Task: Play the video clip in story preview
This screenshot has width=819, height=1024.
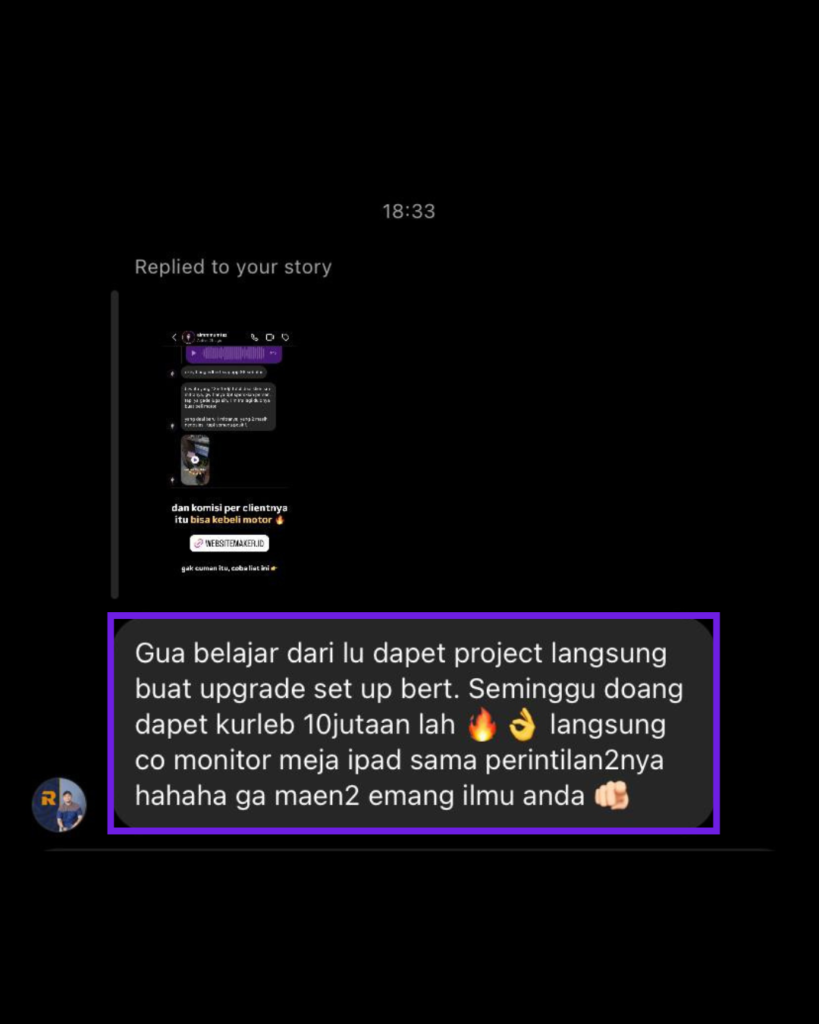Action: tap(195, 460)
